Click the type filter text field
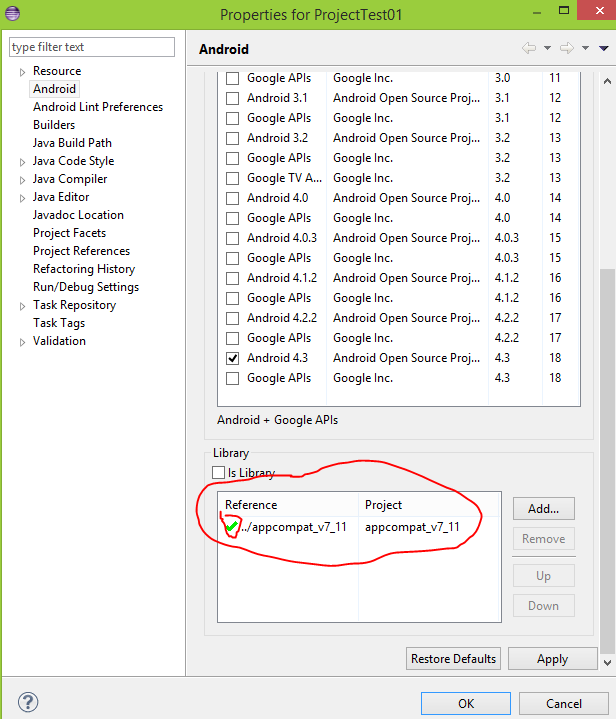Image resolution: width=616 pixels, height=719 pixels. tap(92, 47)
